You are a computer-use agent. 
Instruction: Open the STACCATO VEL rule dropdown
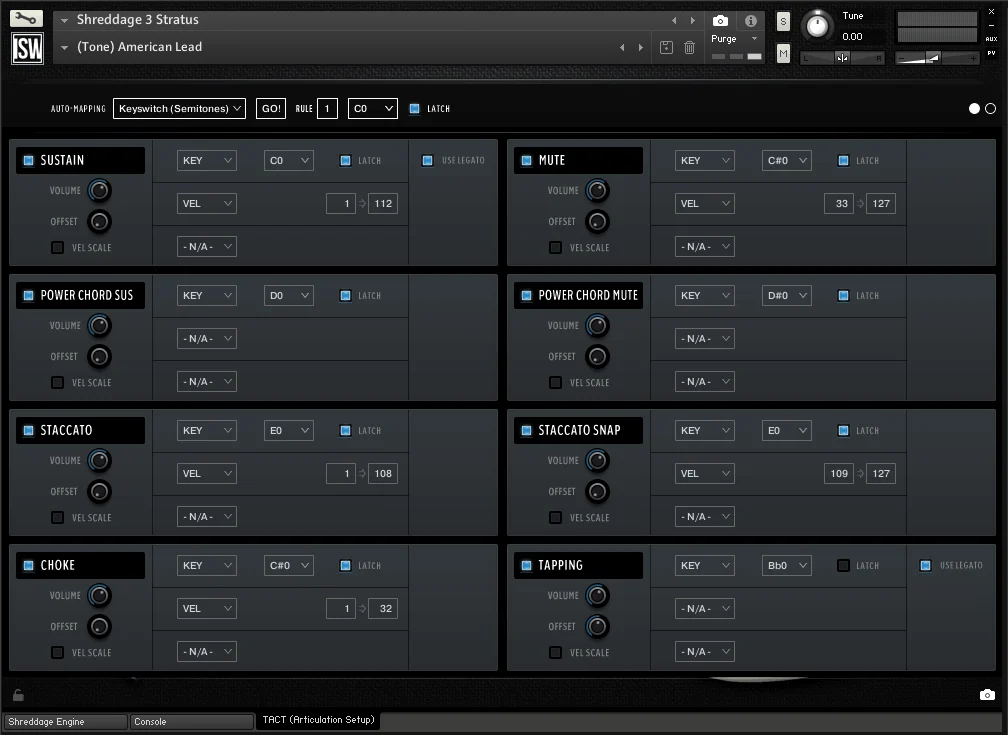coord(206,473)
